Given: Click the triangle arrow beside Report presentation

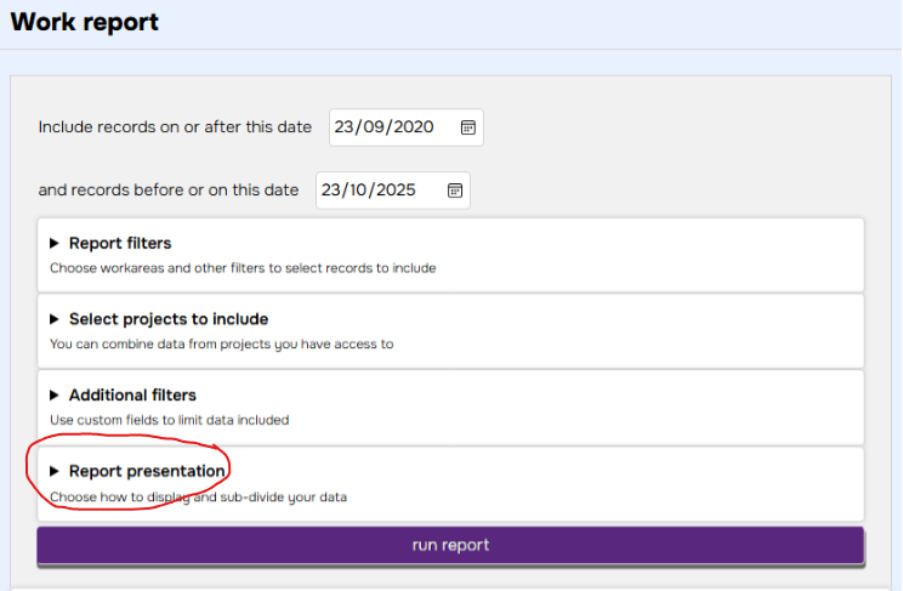Looking at the screenshot, I should (55, 471).
